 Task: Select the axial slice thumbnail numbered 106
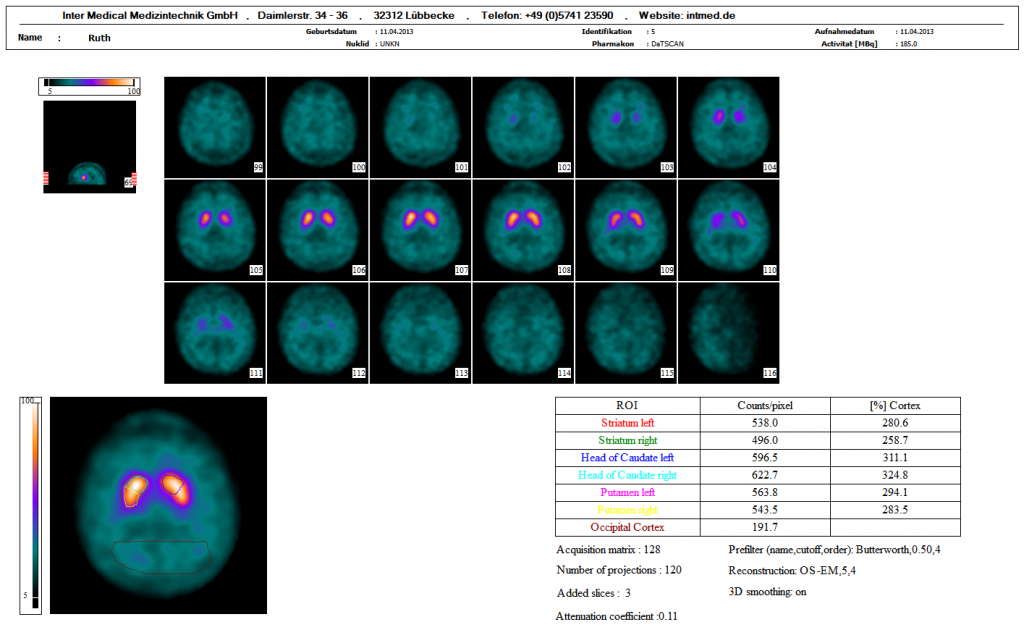(x=317, y=228)
